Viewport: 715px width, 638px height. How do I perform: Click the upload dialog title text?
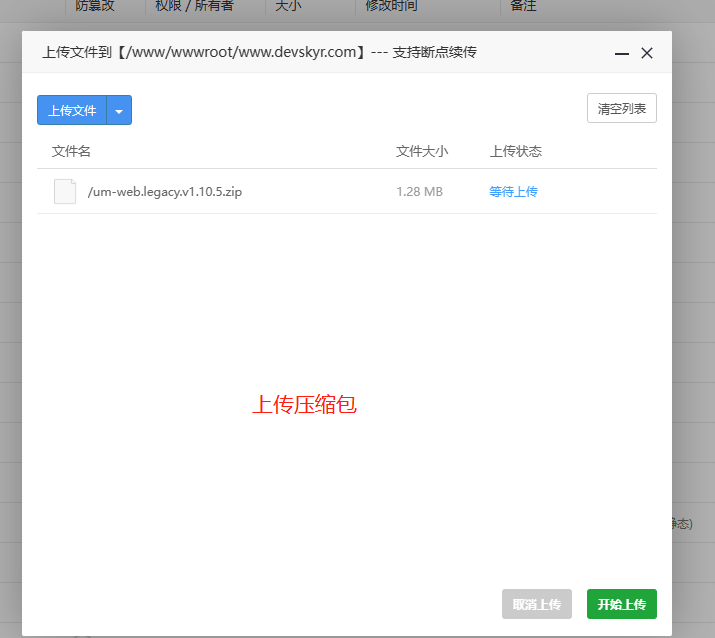point(259,52)
